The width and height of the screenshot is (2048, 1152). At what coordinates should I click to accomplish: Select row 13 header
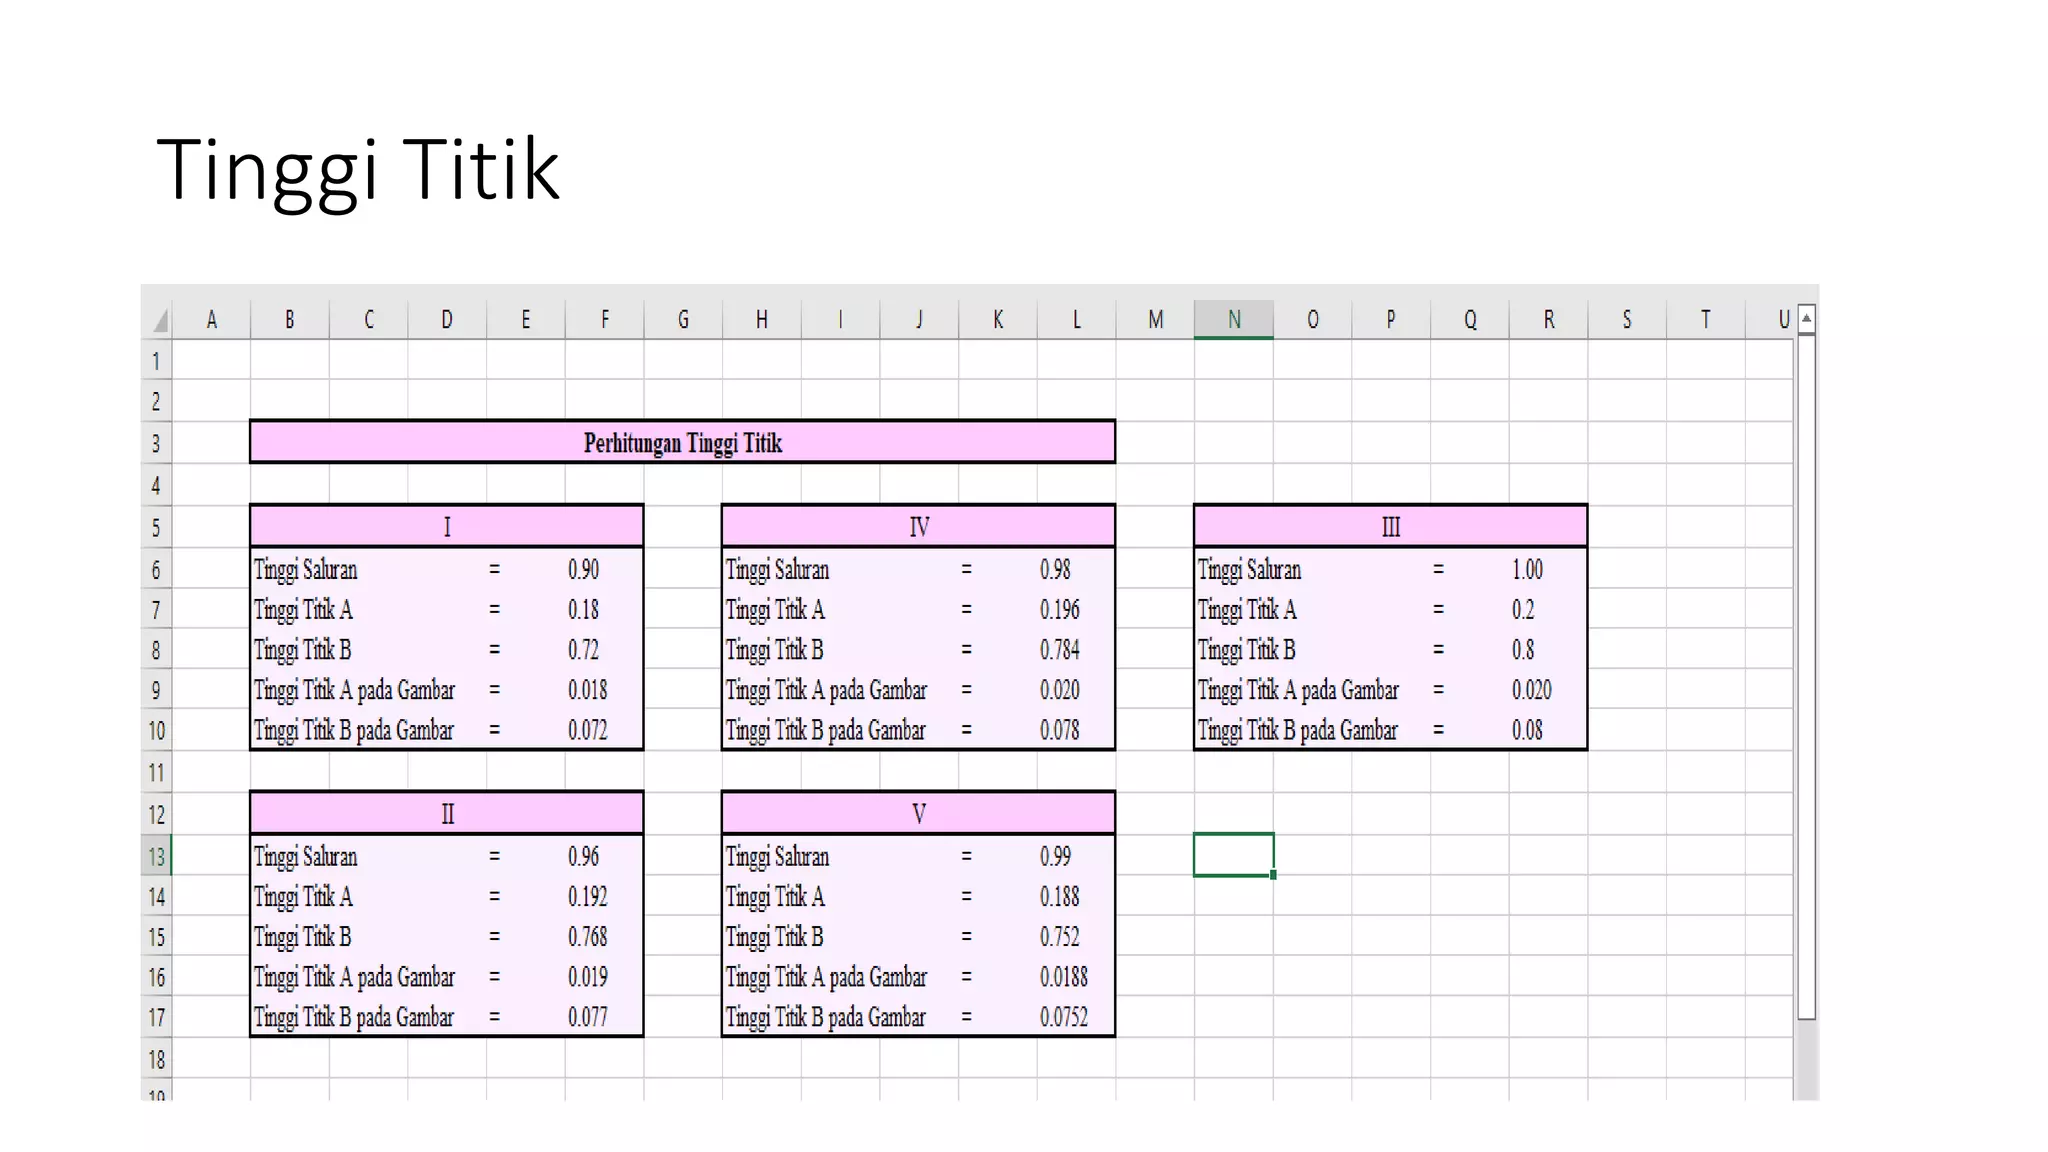coord(156,857)
